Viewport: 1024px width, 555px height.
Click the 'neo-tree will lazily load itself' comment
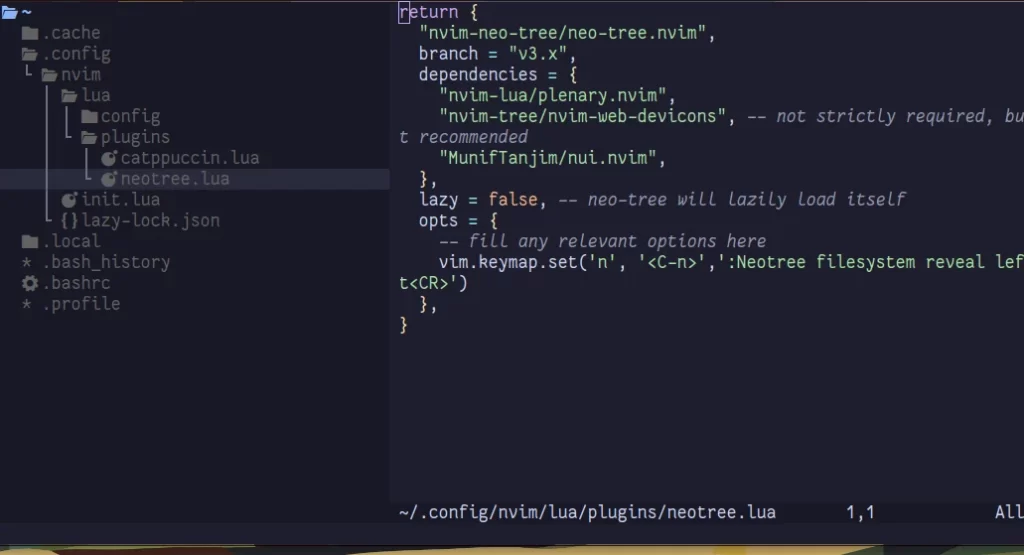coord(732,200)
